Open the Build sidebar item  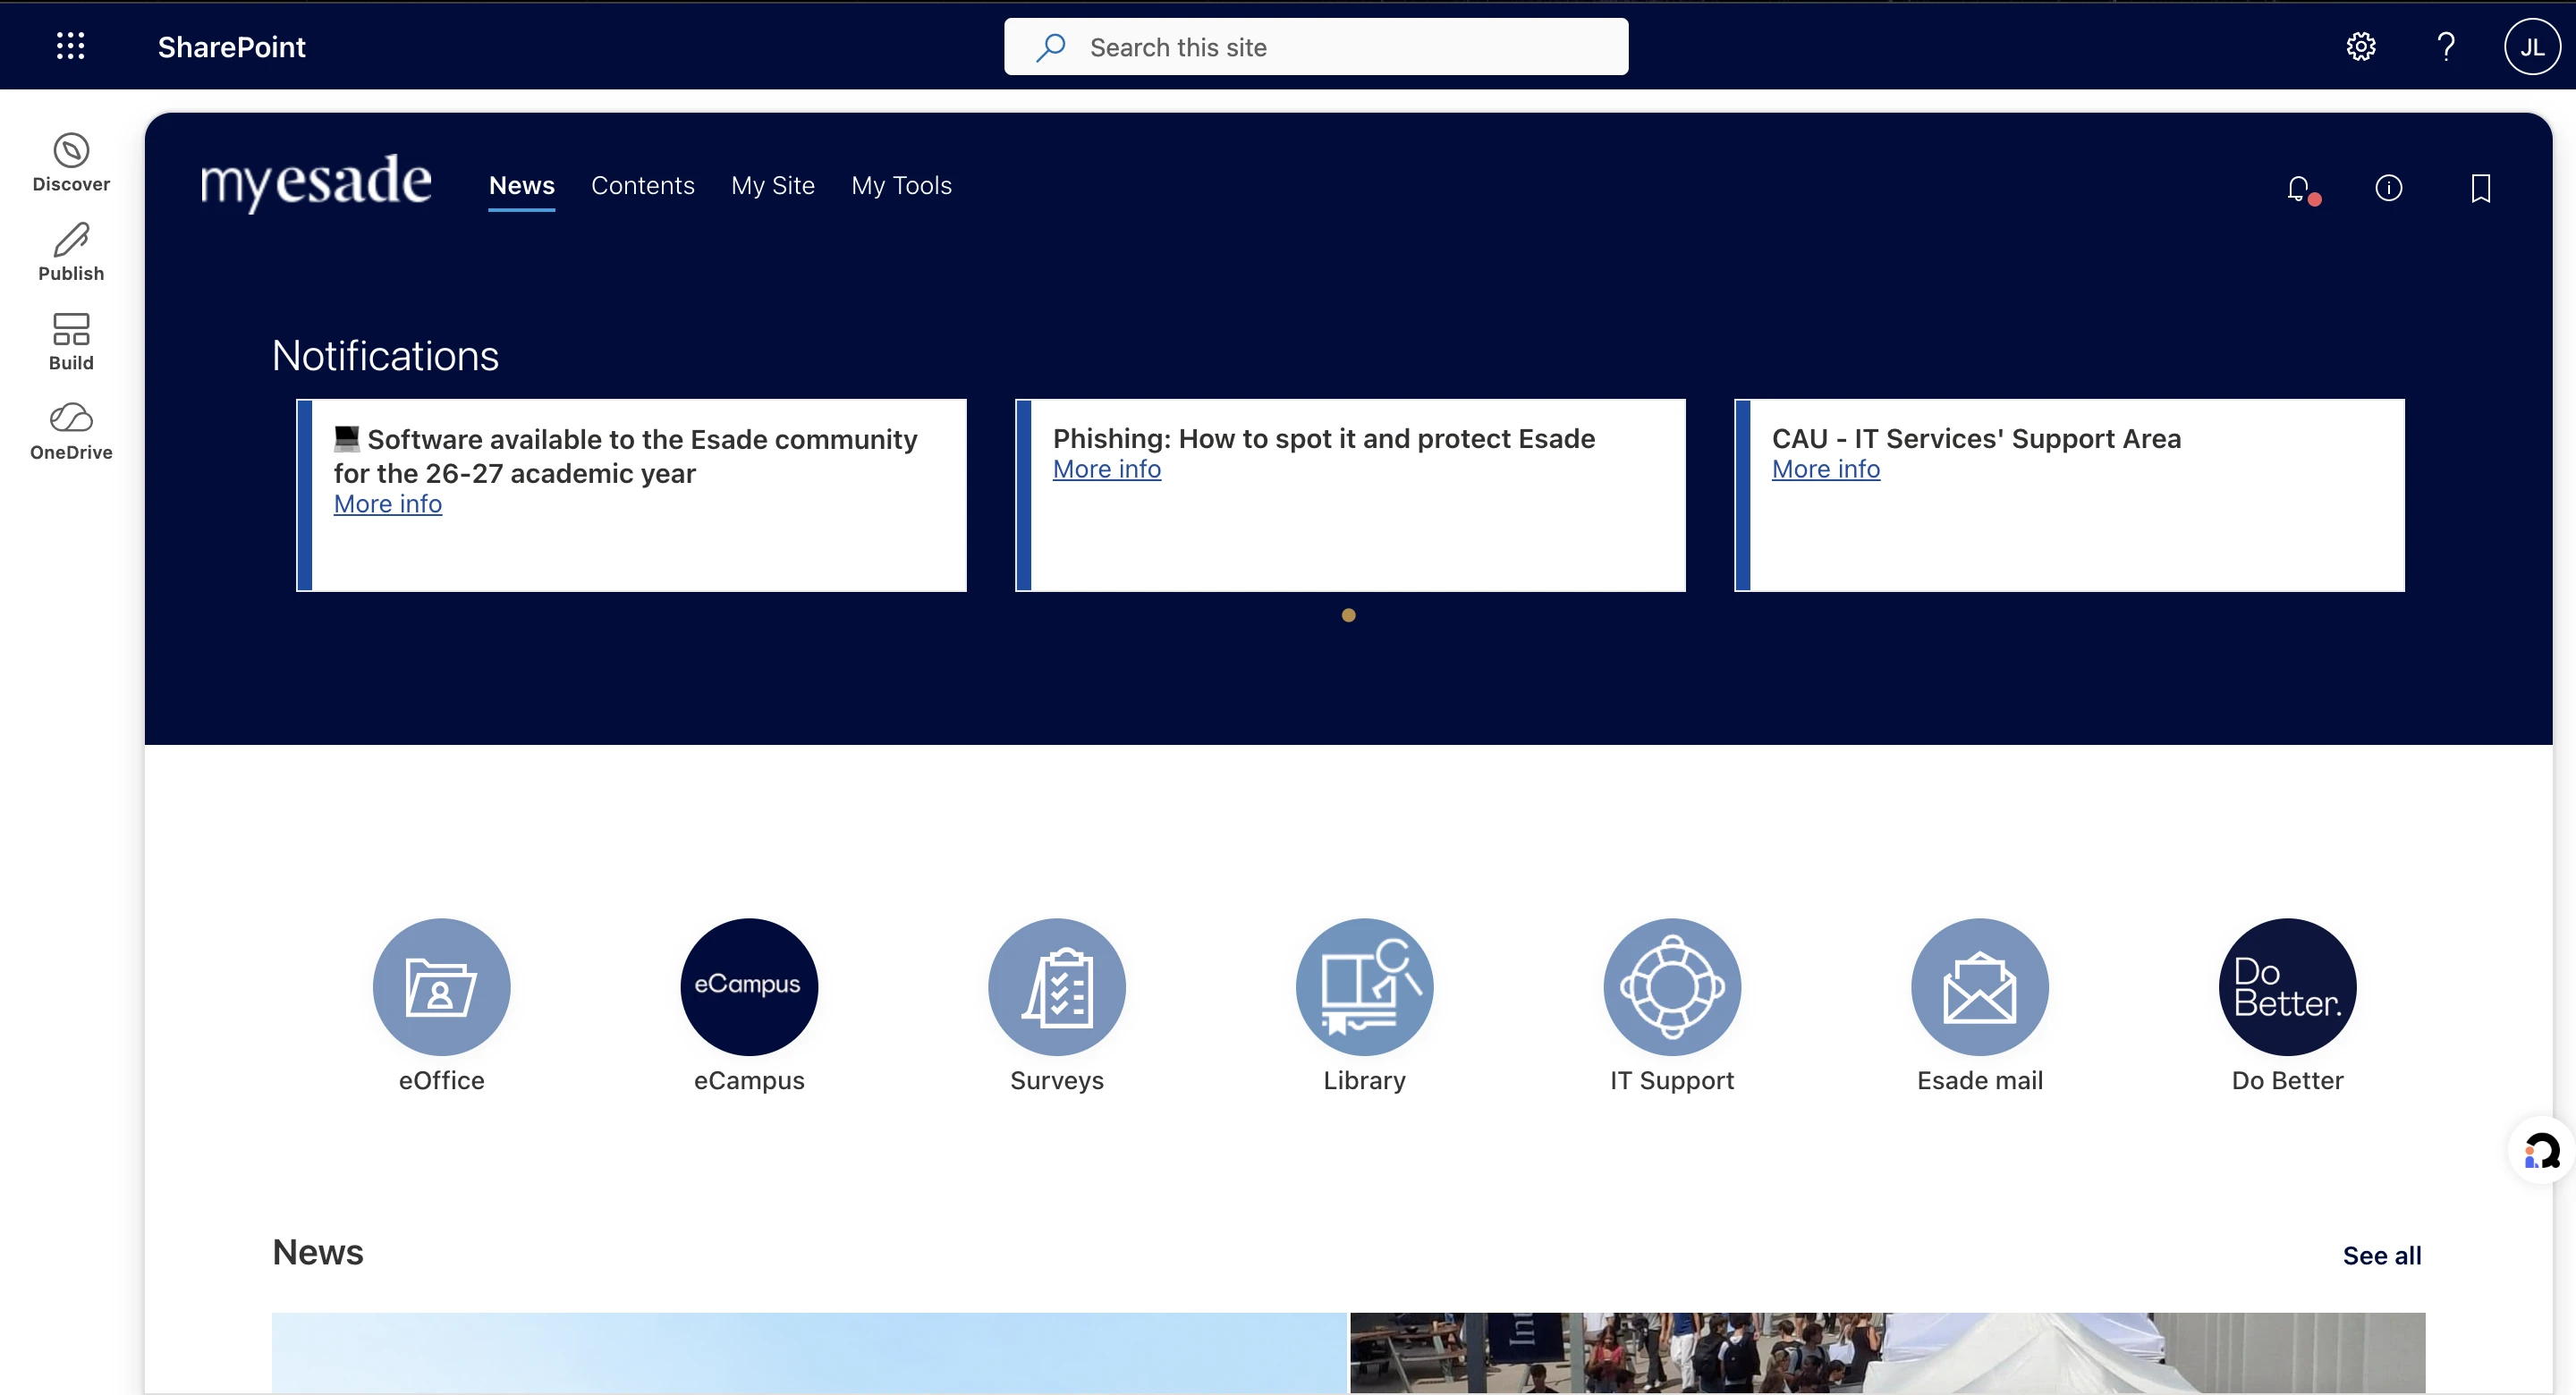point(71,342)
